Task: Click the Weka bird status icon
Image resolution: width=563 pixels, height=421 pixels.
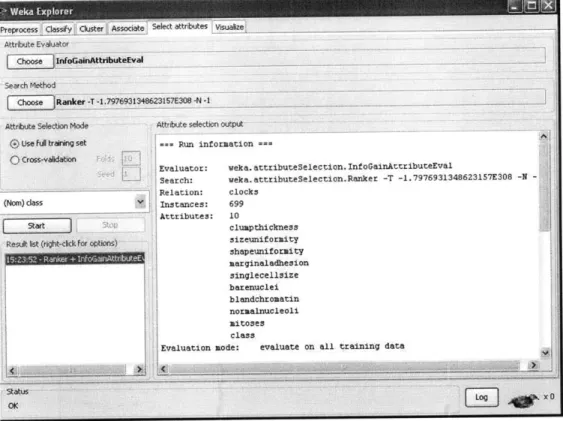Action: 524,400
